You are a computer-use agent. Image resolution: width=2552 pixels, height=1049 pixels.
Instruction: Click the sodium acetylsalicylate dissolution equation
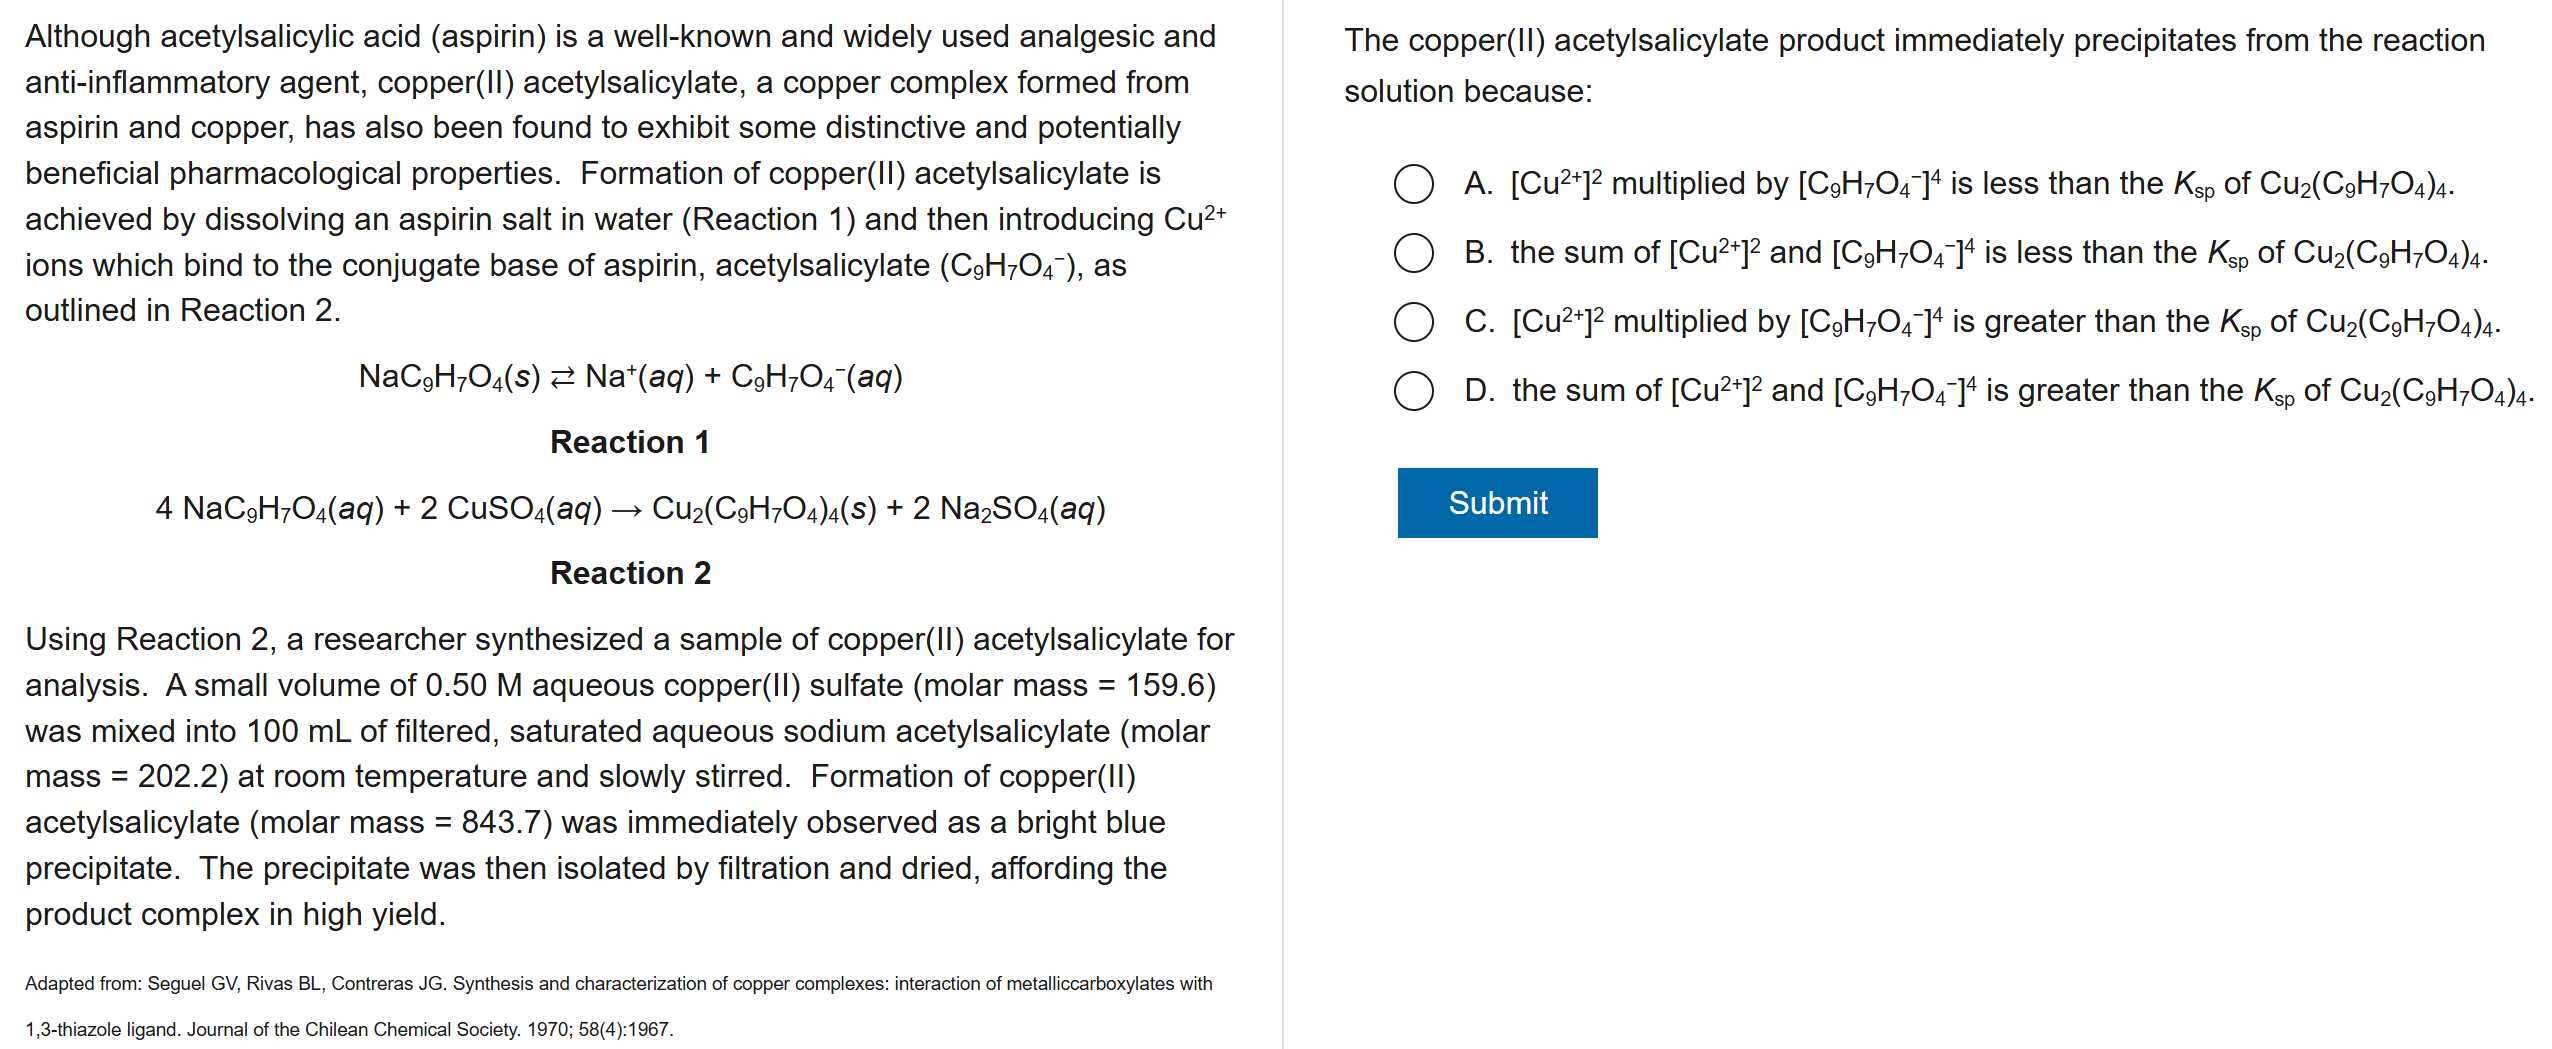[x=630, y=377]
